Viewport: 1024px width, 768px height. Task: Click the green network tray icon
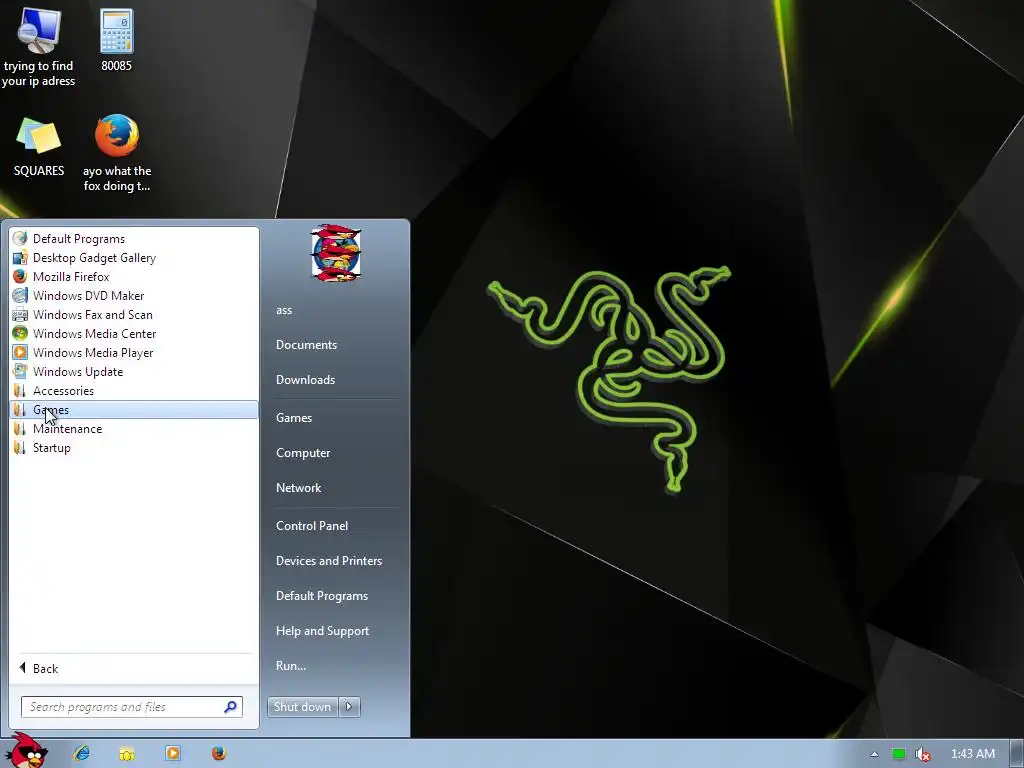coord(899,754)
